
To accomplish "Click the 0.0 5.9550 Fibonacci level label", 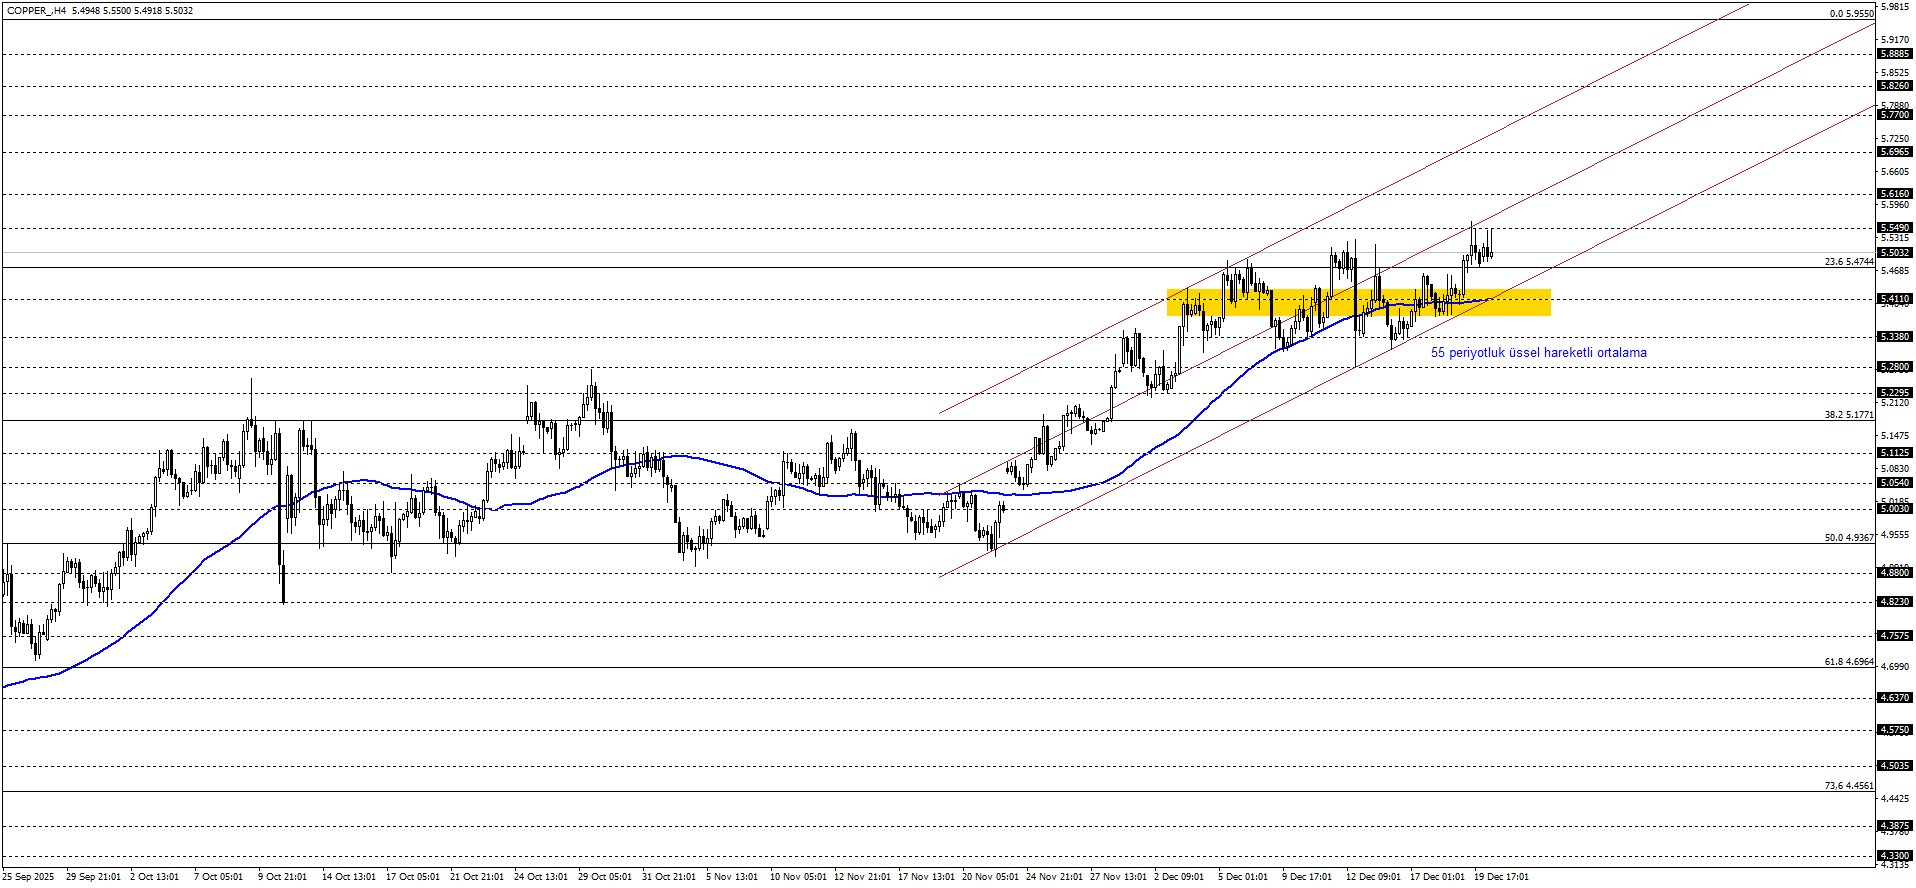I will (1851, 14).
